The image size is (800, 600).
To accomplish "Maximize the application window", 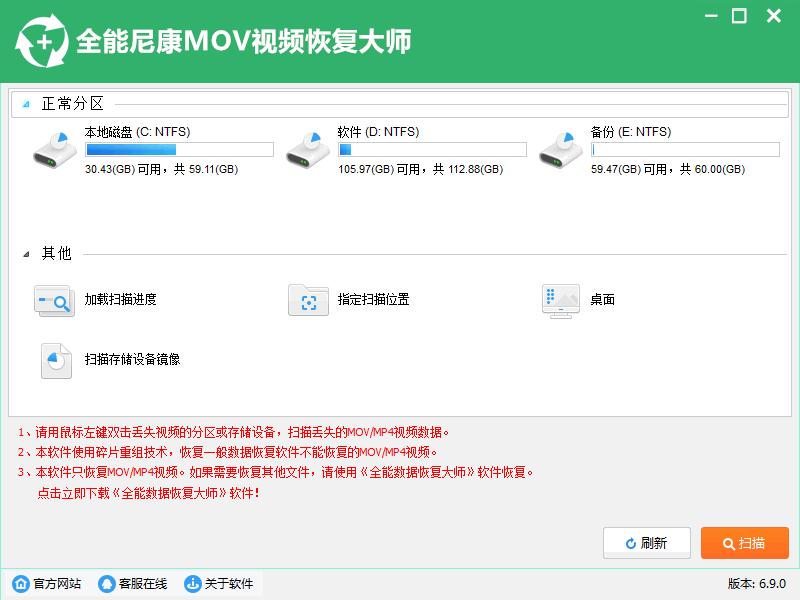I will coord(739,16).
